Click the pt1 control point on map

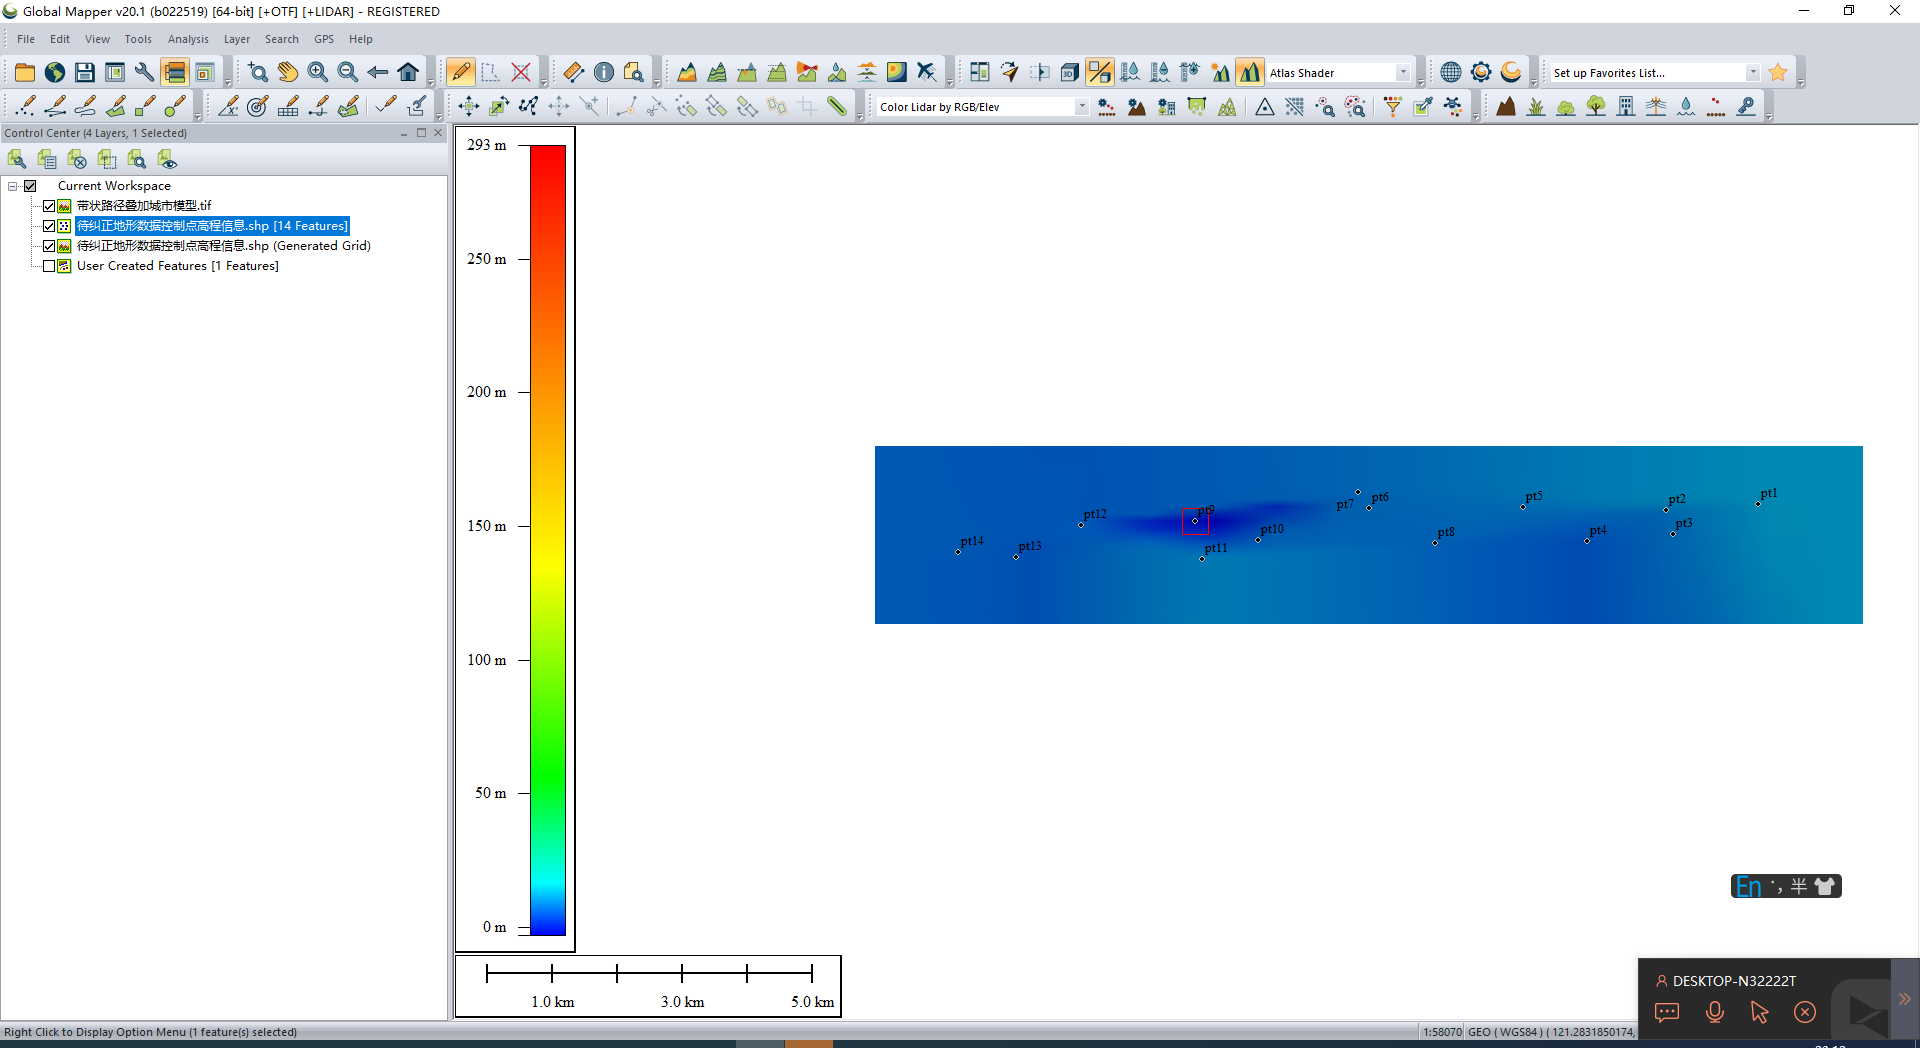click(1758, 503)
